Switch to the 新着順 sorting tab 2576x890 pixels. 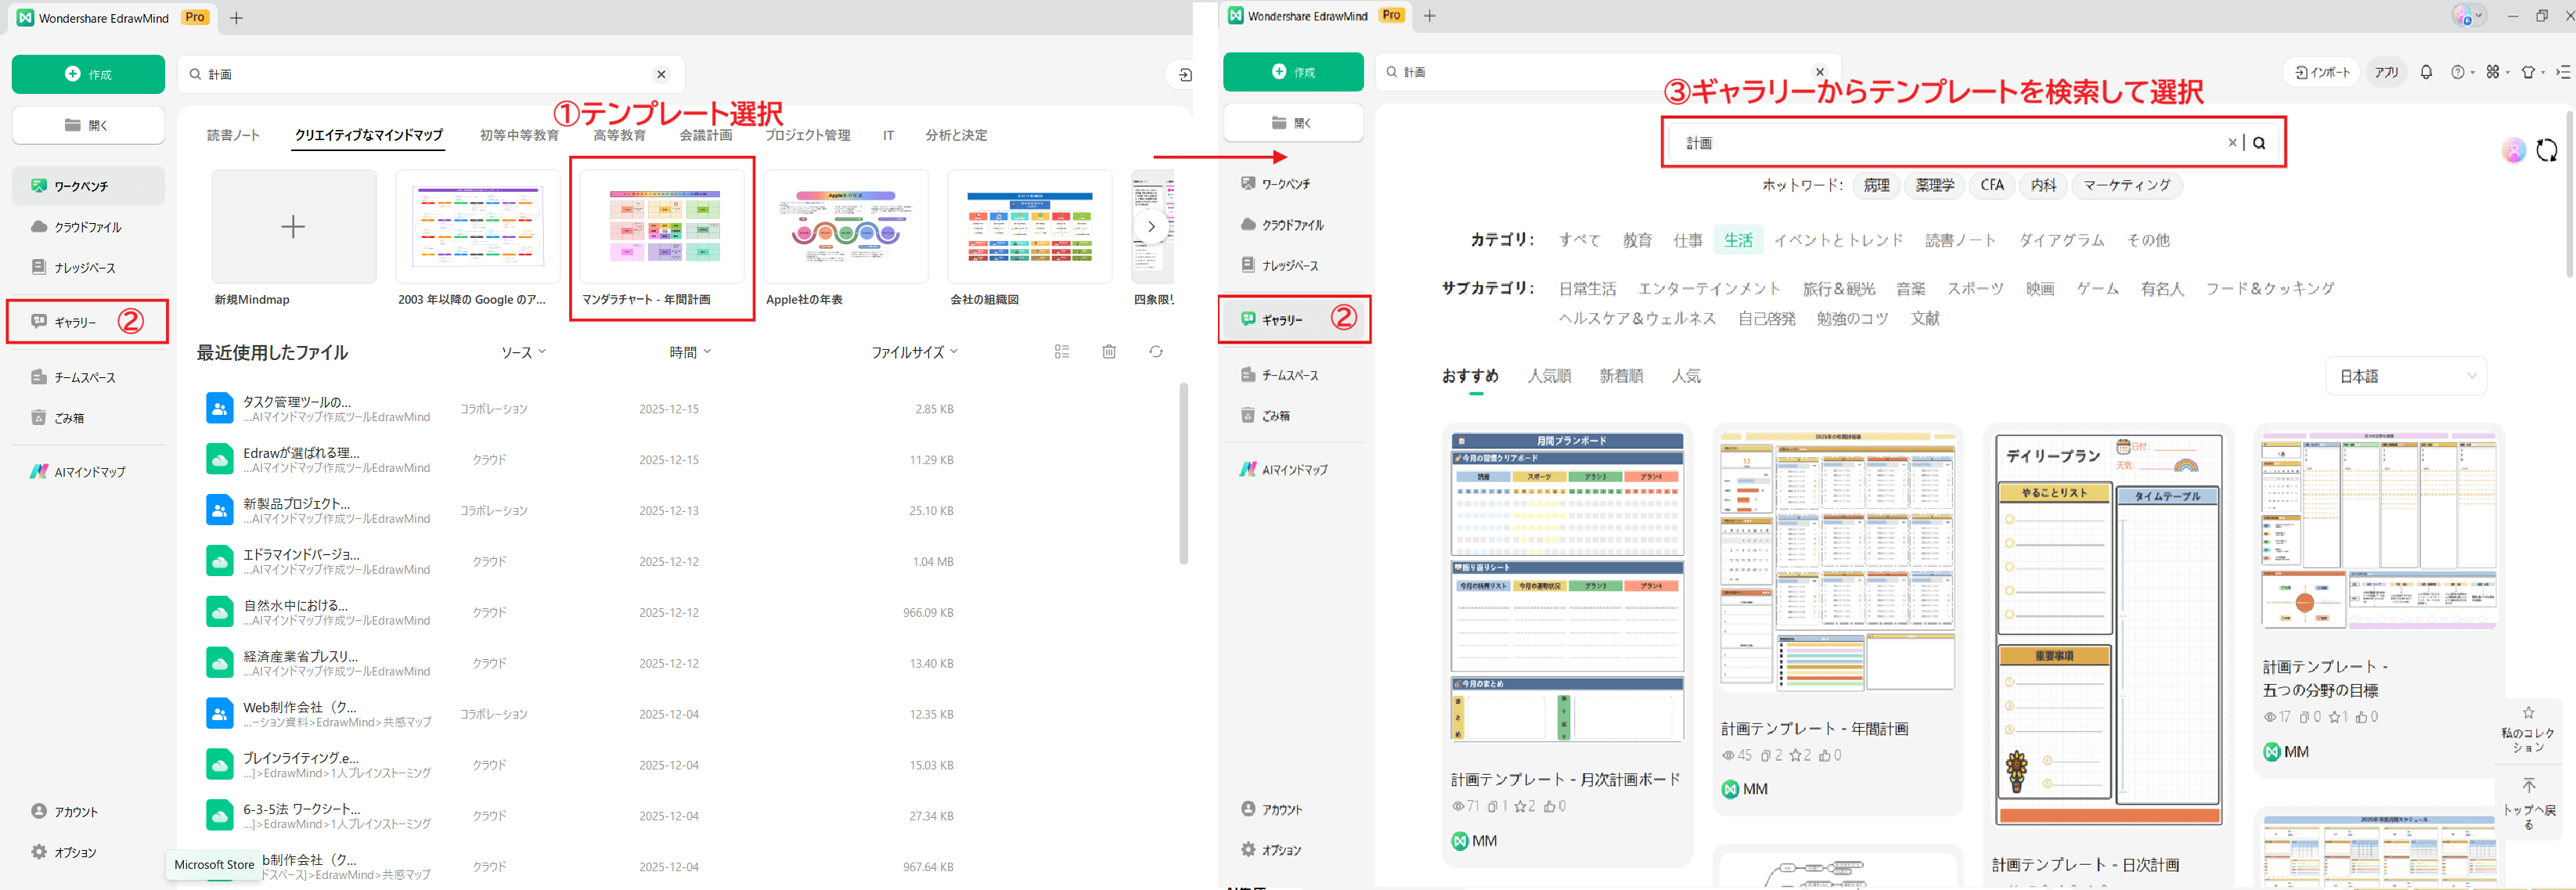pos(1621,375)
